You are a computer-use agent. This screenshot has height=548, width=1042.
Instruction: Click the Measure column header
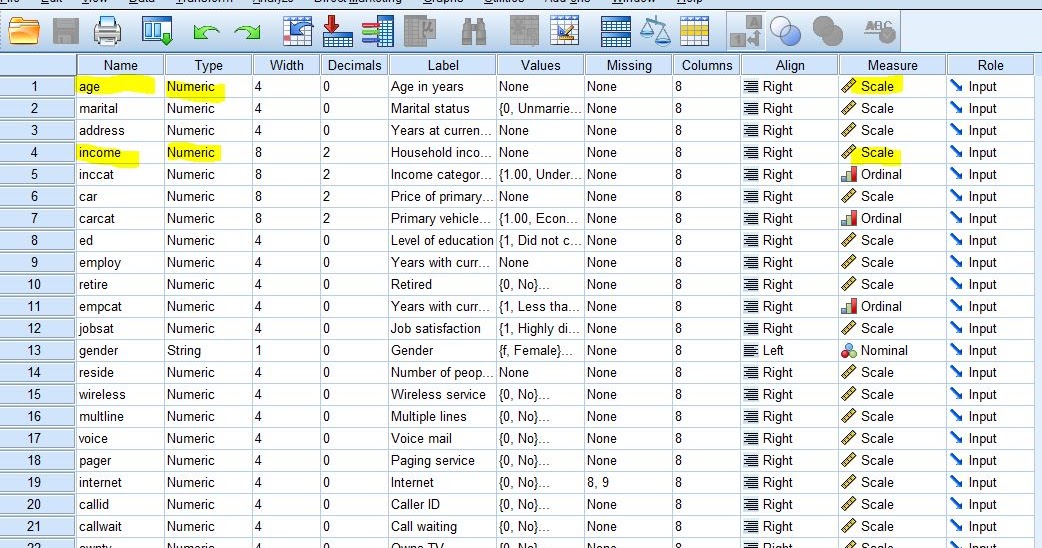click(892, 65)
